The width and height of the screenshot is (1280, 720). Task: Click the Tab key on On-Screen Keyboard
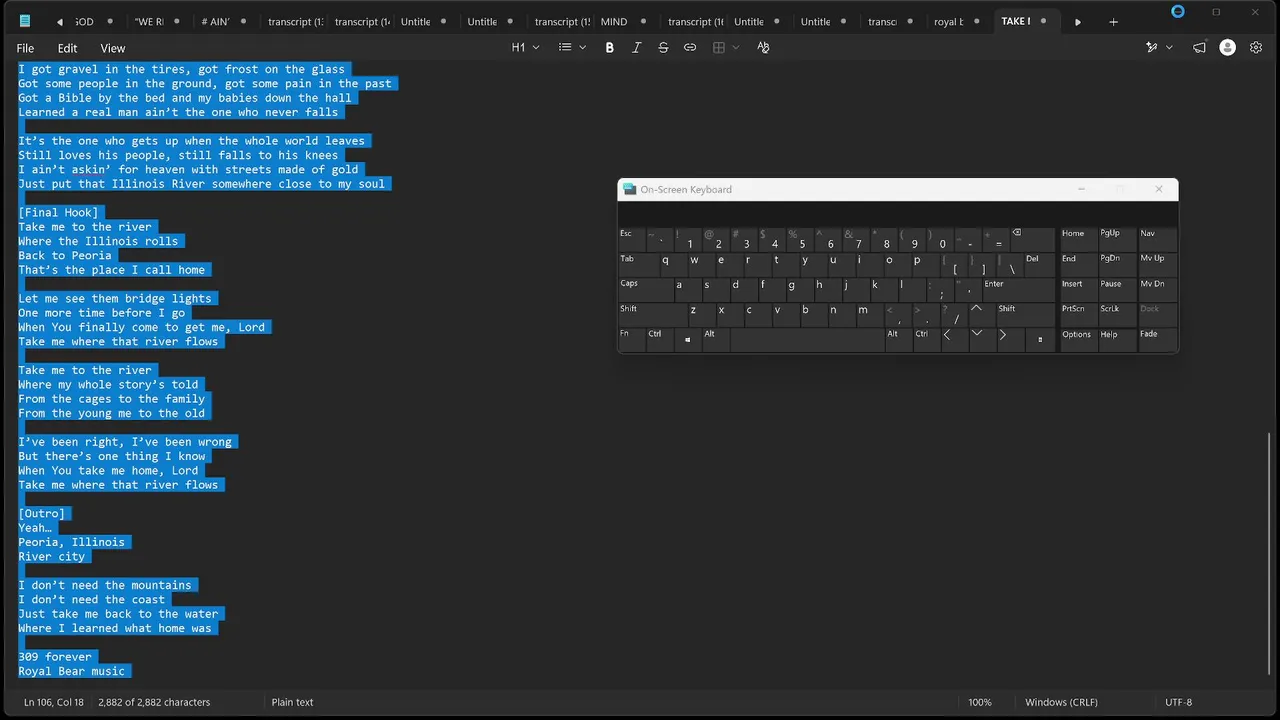tap(637, 263)
